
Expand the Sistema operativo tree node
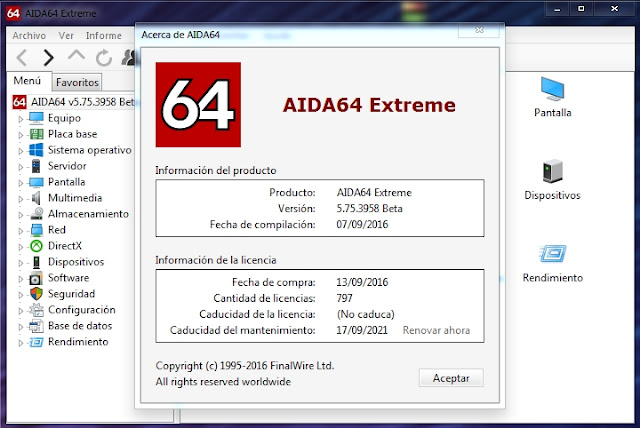pyautogui.click(x=20, y=151)
